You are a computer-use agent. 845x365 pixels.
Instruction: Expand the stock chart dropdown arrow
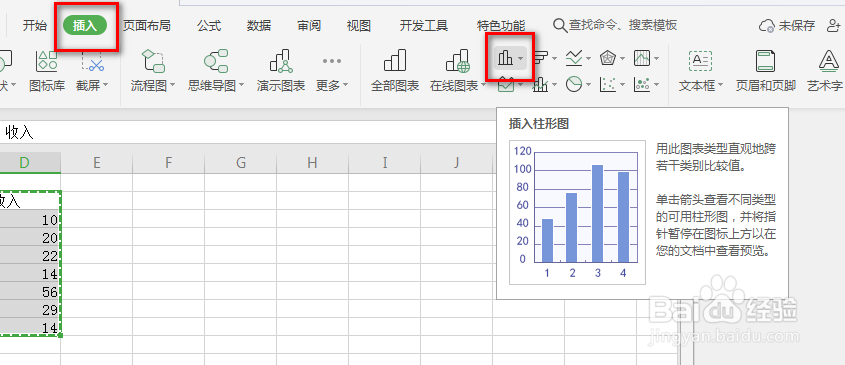click(656, 58)
